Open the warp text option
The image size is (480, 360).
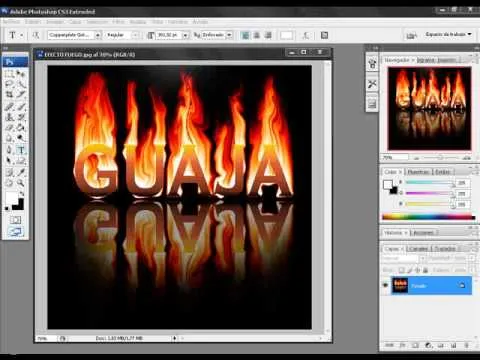point(306,35)
